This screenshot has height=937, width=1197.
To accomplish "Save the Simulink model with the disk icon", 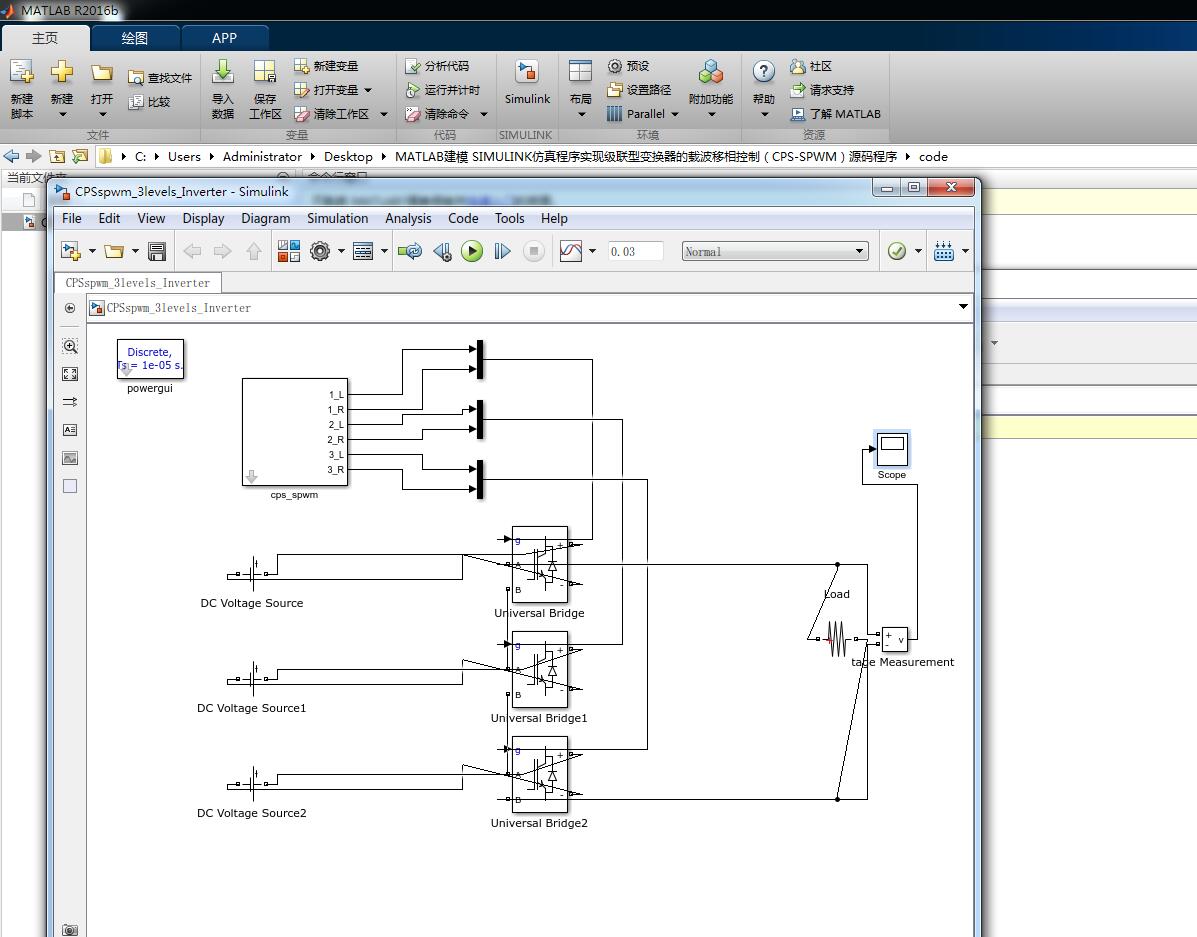I will click(156, 251).
